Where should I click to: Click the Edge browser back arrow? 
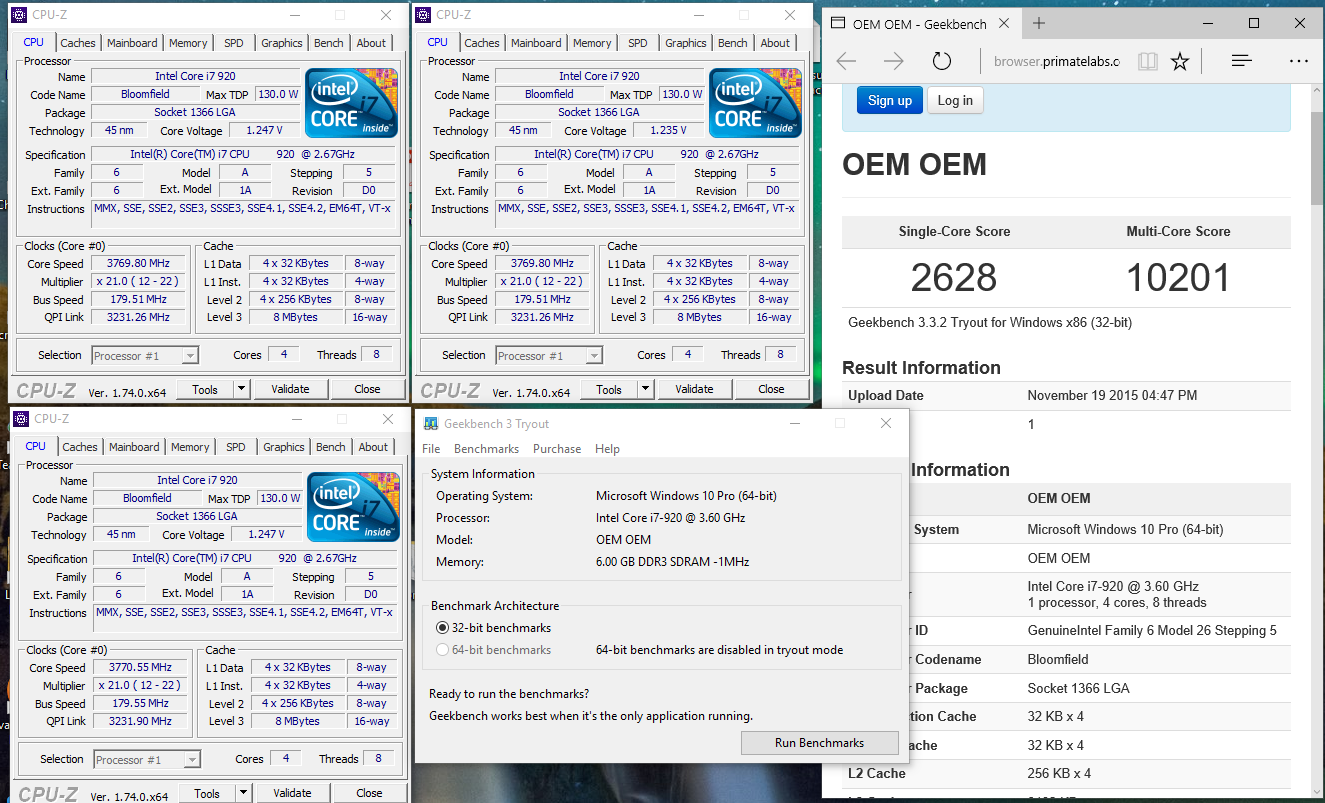pyautogui.click(x=847, y=61)
